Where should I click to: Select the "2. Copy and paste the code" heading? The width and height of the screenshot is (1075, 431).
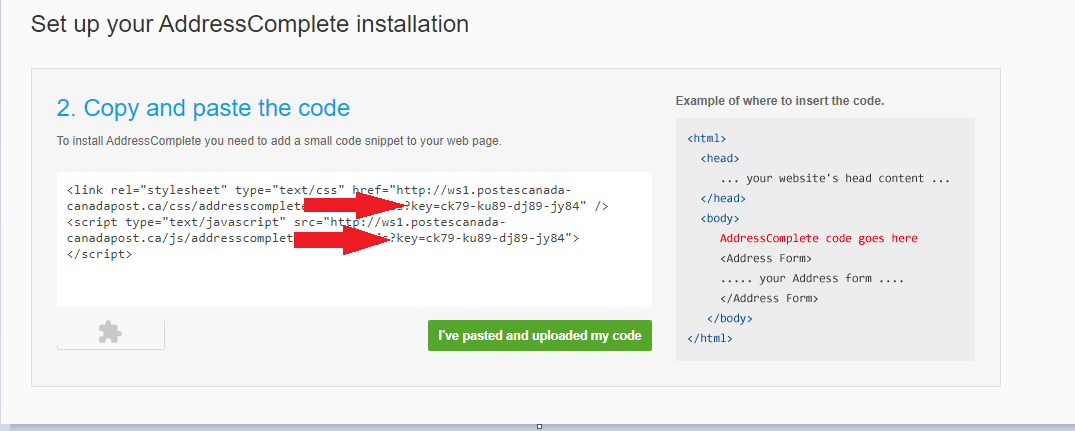(x=203, y=108)
